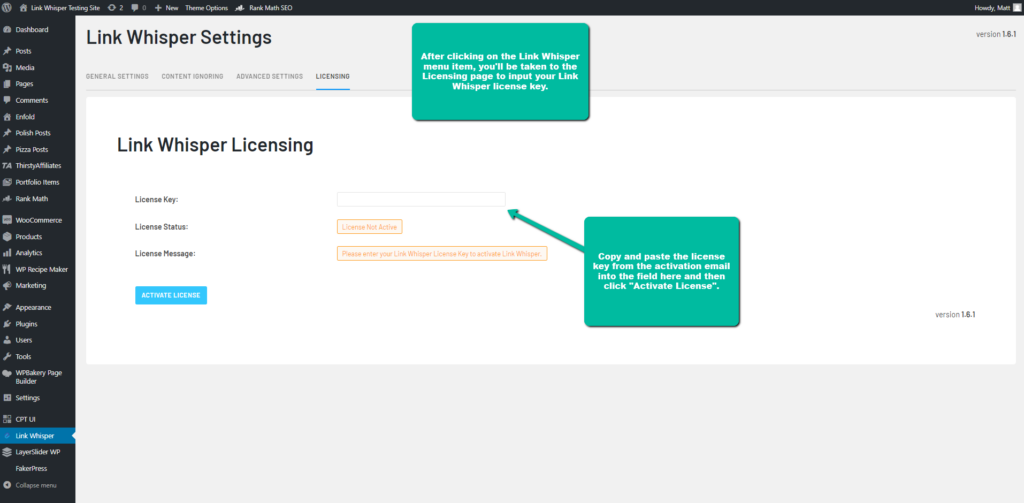Screen dimensions: 1024x503
Task: Click the Rank Math sidebar icon
Action: coord(7,199)
